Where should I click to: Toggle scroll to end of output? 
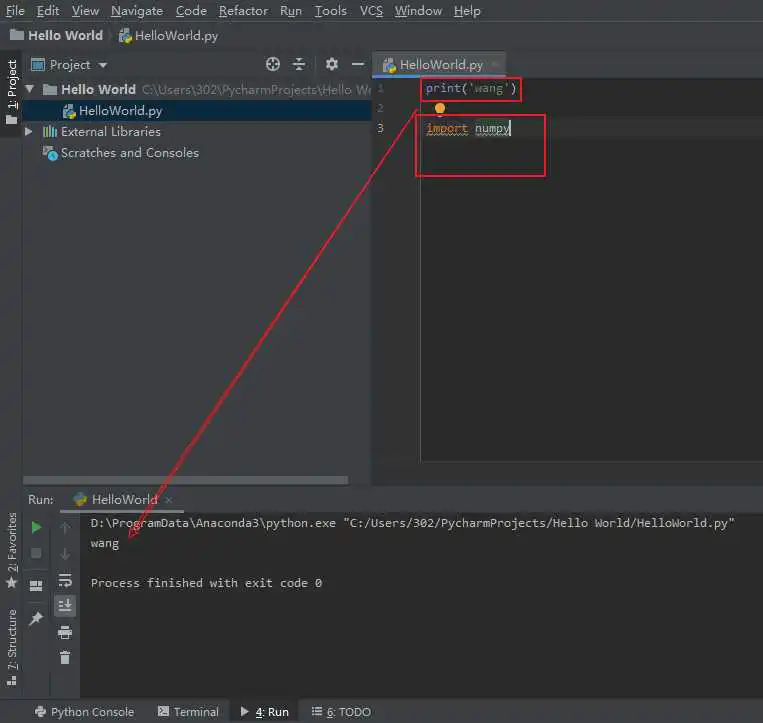point(65,606)
